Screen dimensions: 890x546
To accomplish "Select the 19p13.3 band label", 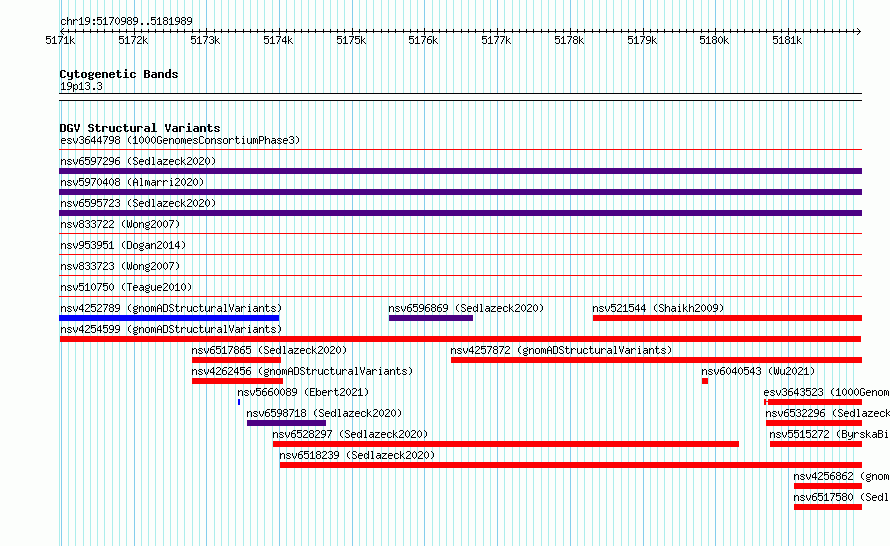I will [81, 86].
